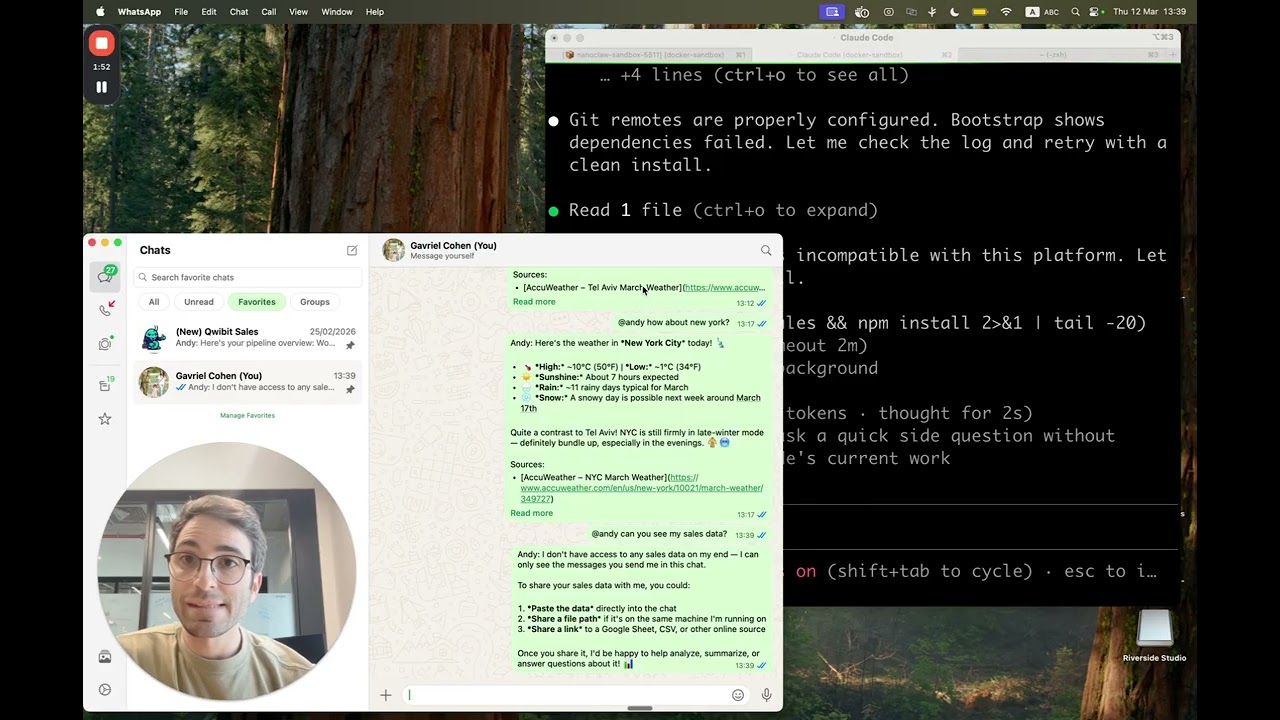Open the Call menu
The height and width of the screenshot is (720, 1280).
[x=269, y=12]
